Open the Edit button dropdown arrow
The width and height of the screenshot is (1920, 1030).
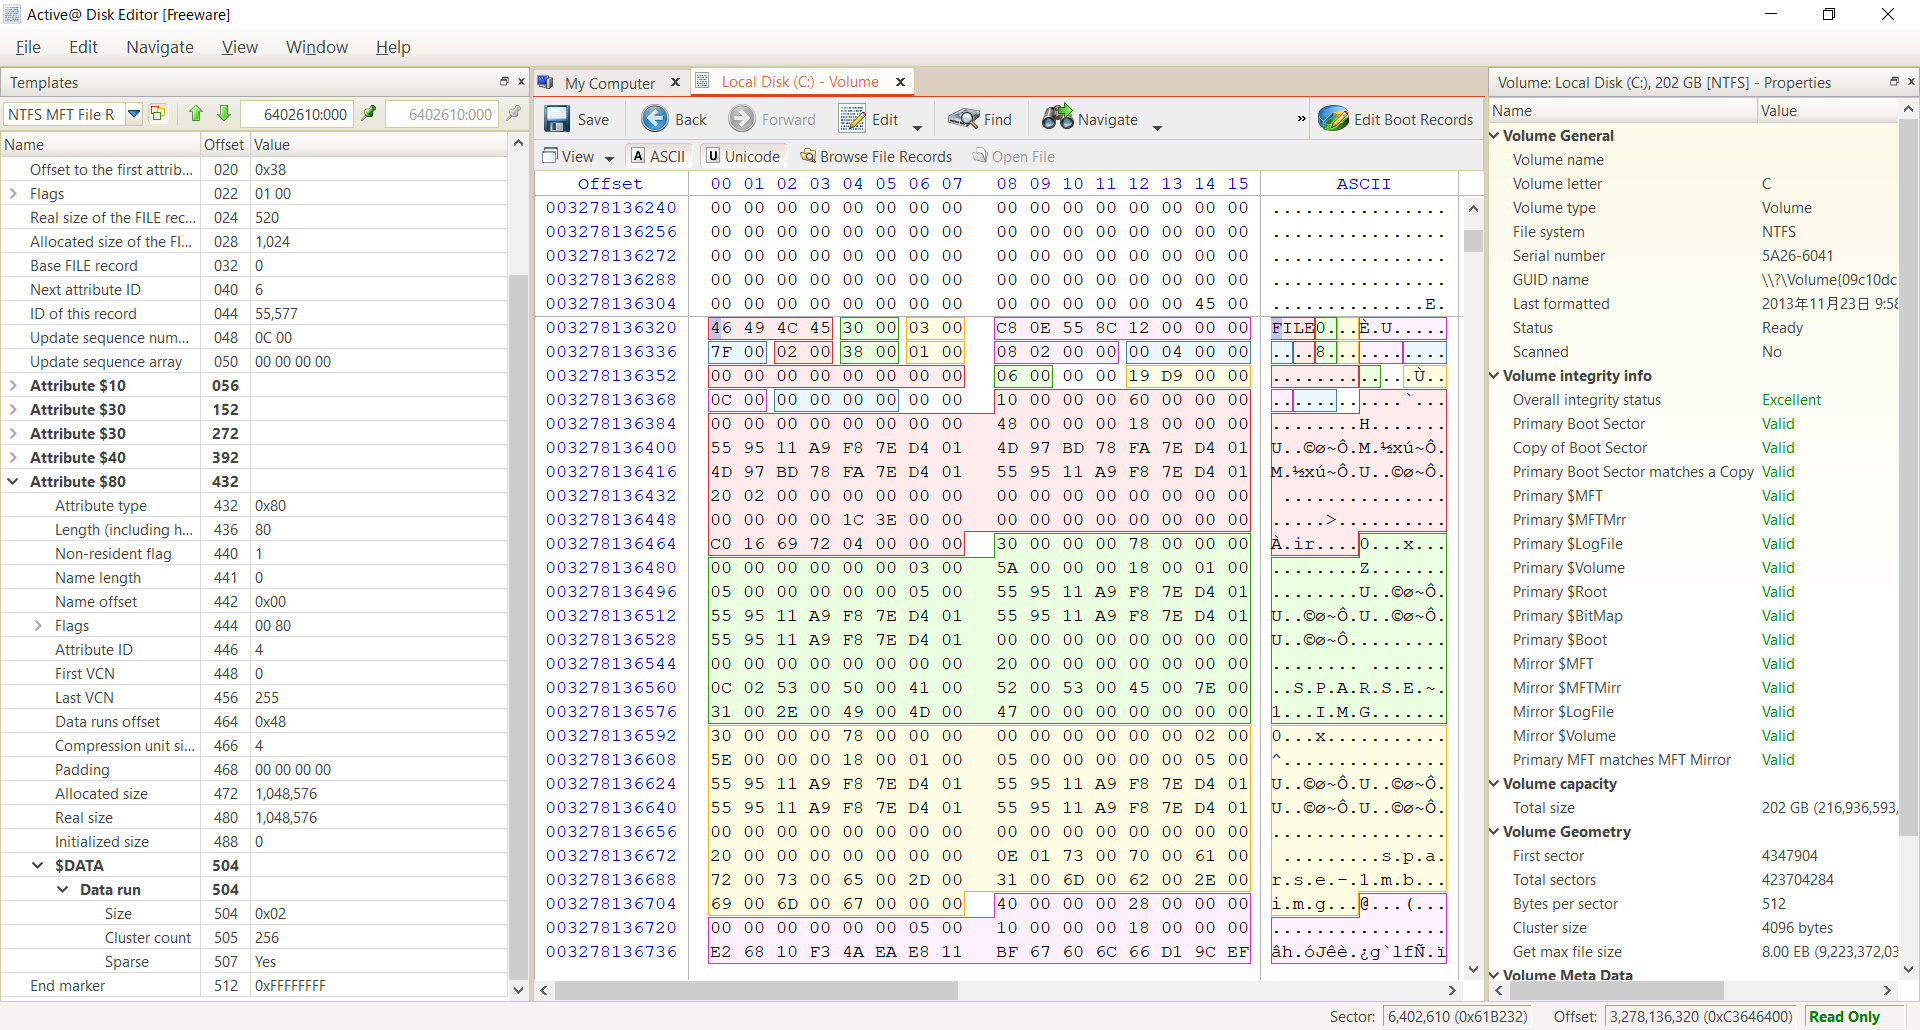pyautogui.click(x=917, y=126)
